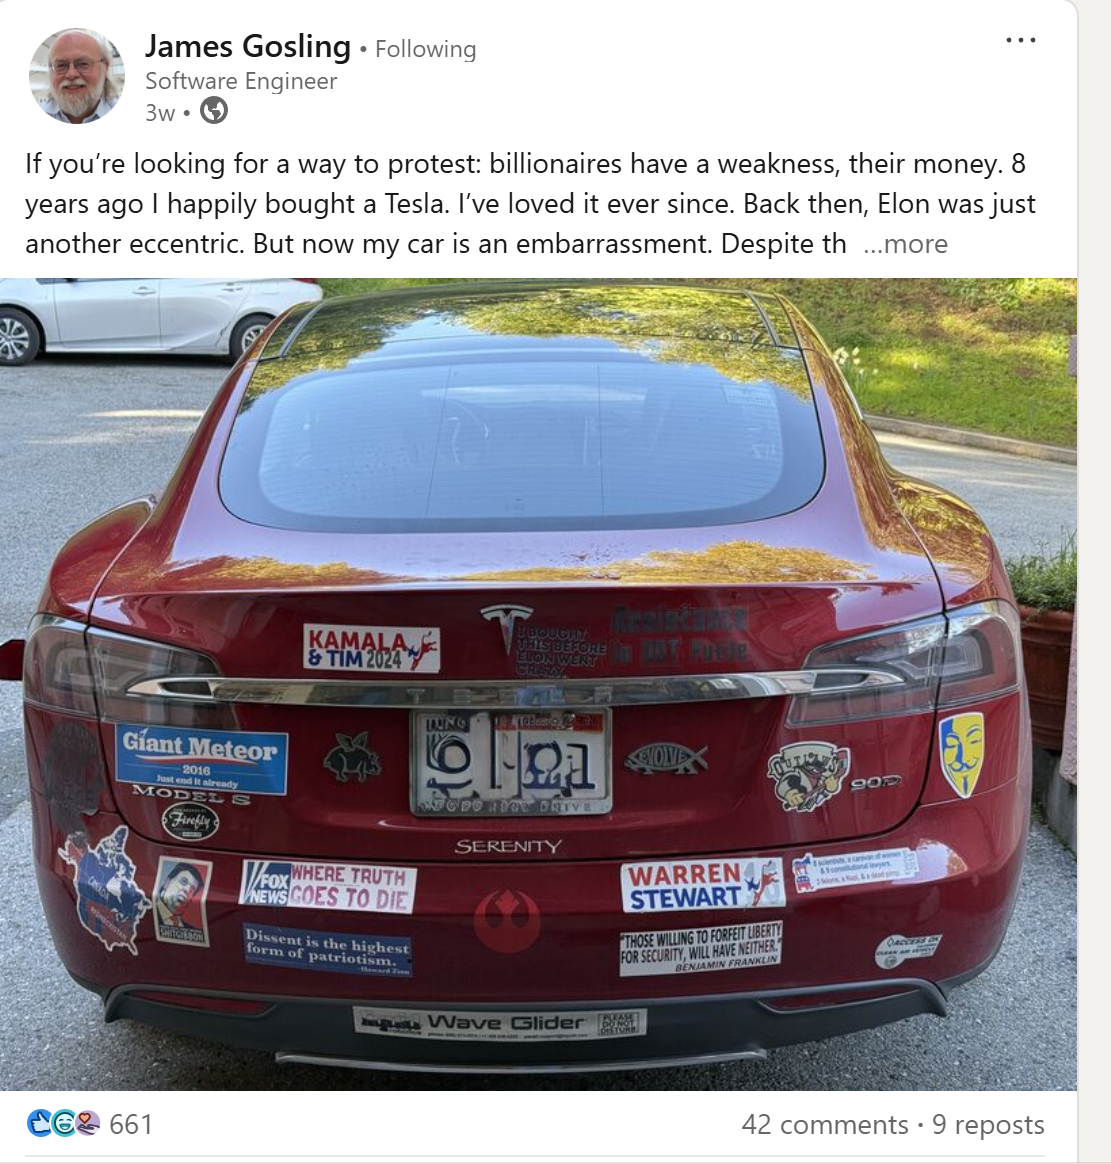Open James Gosling name link
The height and width of the screenshot is (1164, 1111).
(248, 47)
